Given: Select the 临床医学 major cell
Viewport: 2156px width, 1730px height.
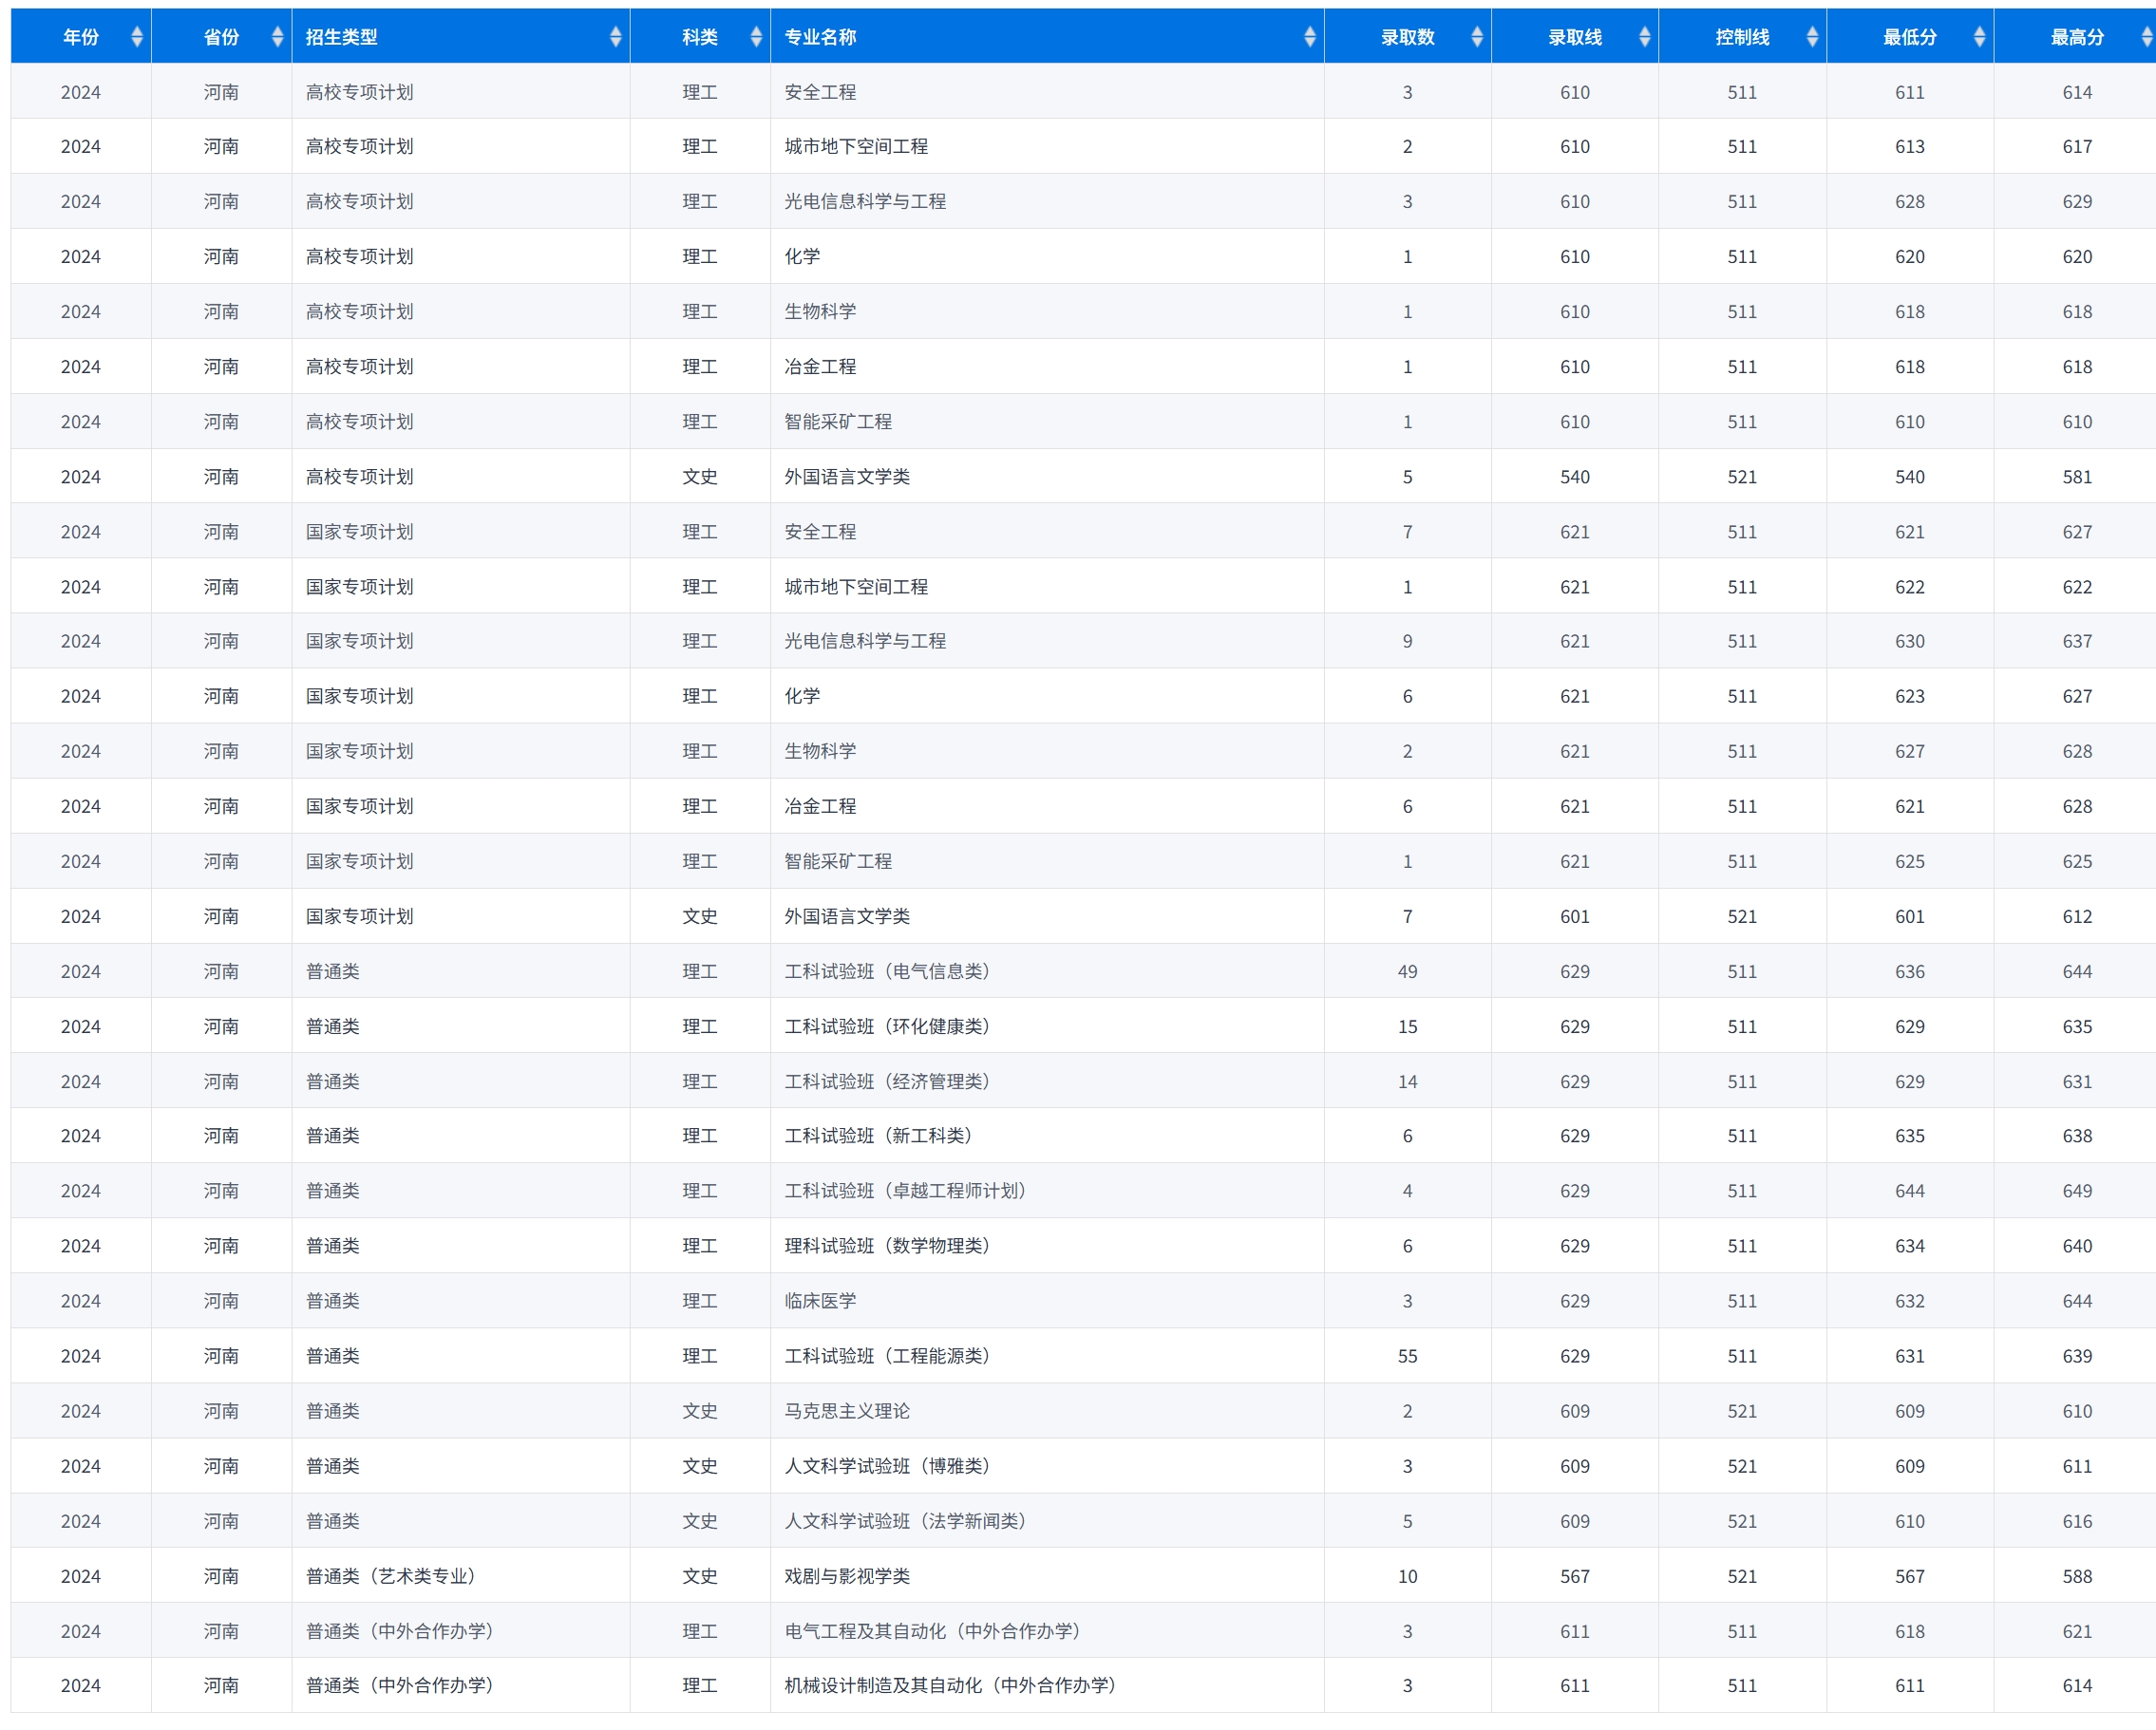Looking at the screenshot, I should point(820,1301).
